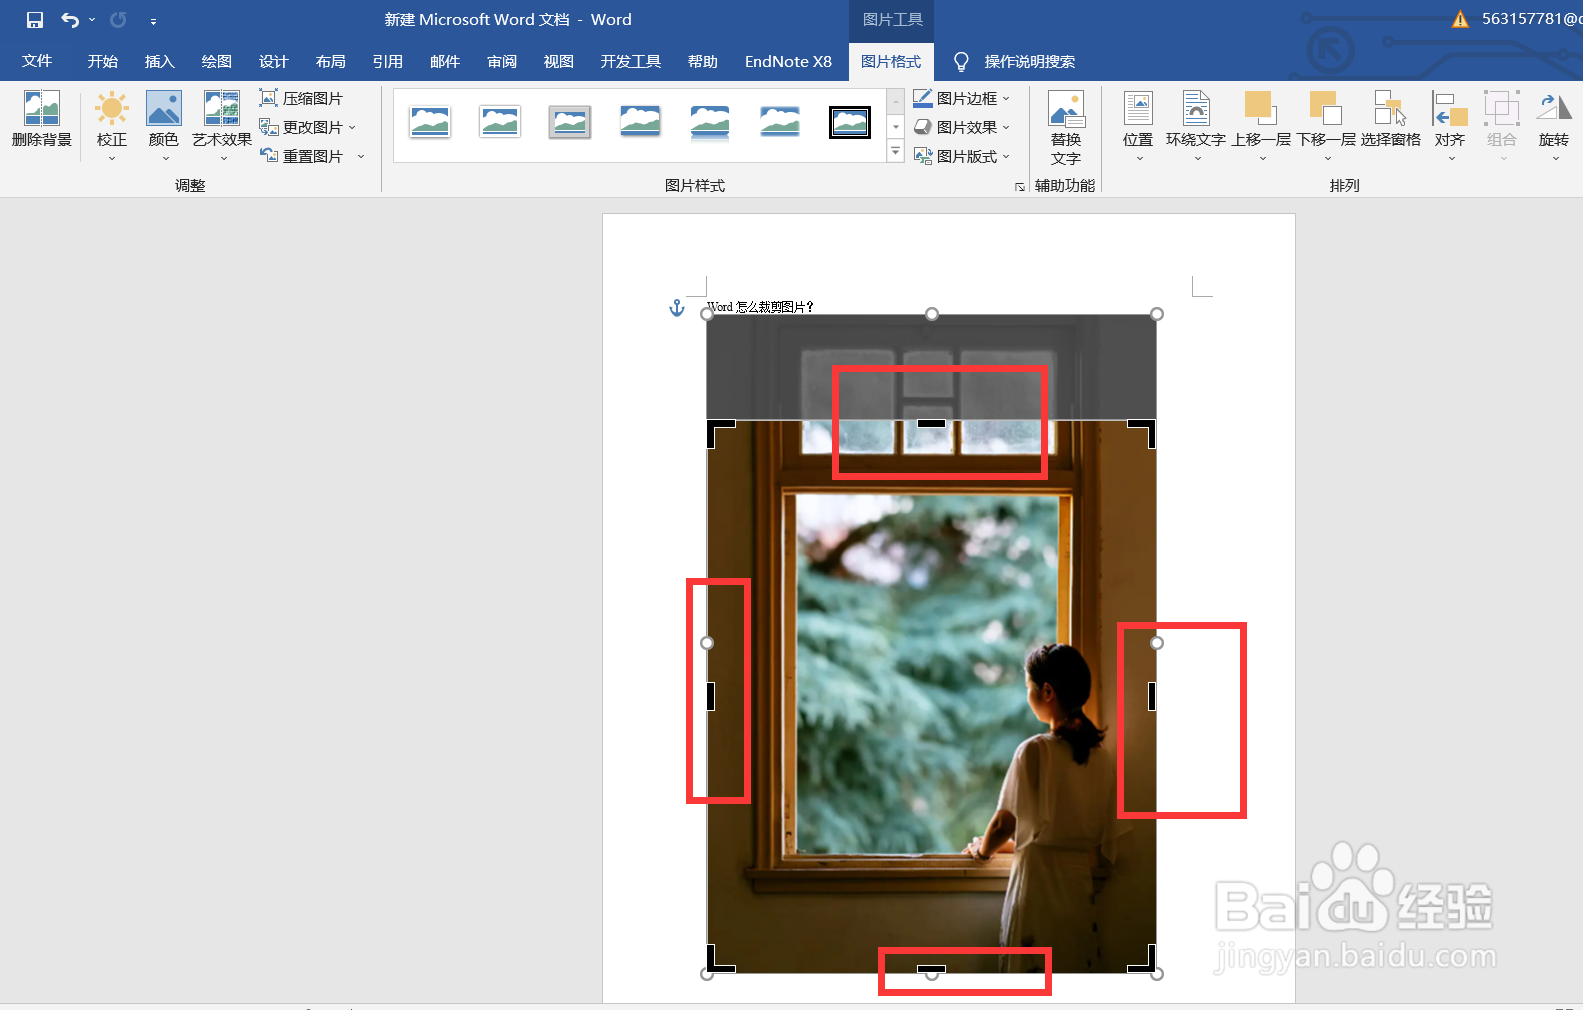This screenshot has height=1010, width=1583.
Task: Open the EndNote X8 tab
Action: tap(788, 61)
